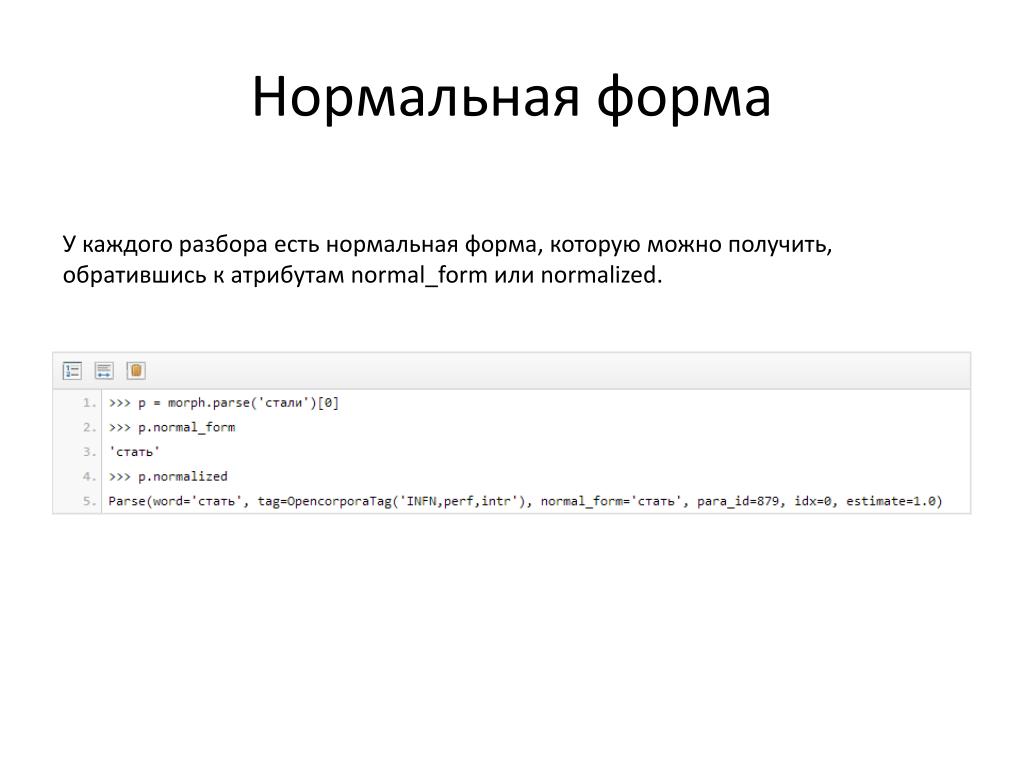The width and height of the screenshot is (1024, 768).
Task: Toggle line numbers icon in code toolbar
Action: click(72, 371)
